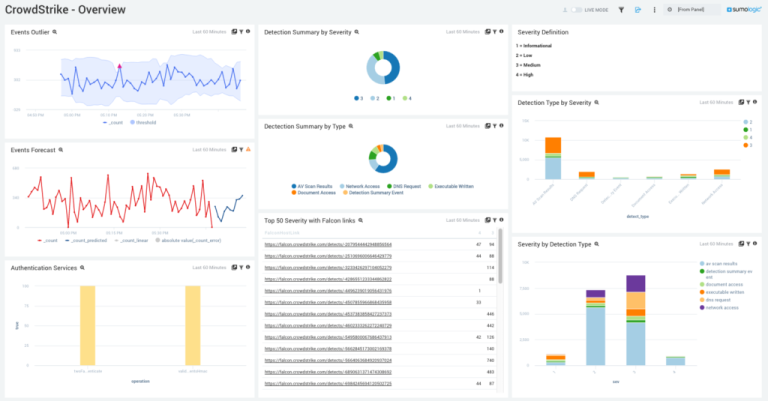Screen dimensions: 768x401
Task: Toggle _count_predicted in Events Forecast legend
Action: (86, 240)
